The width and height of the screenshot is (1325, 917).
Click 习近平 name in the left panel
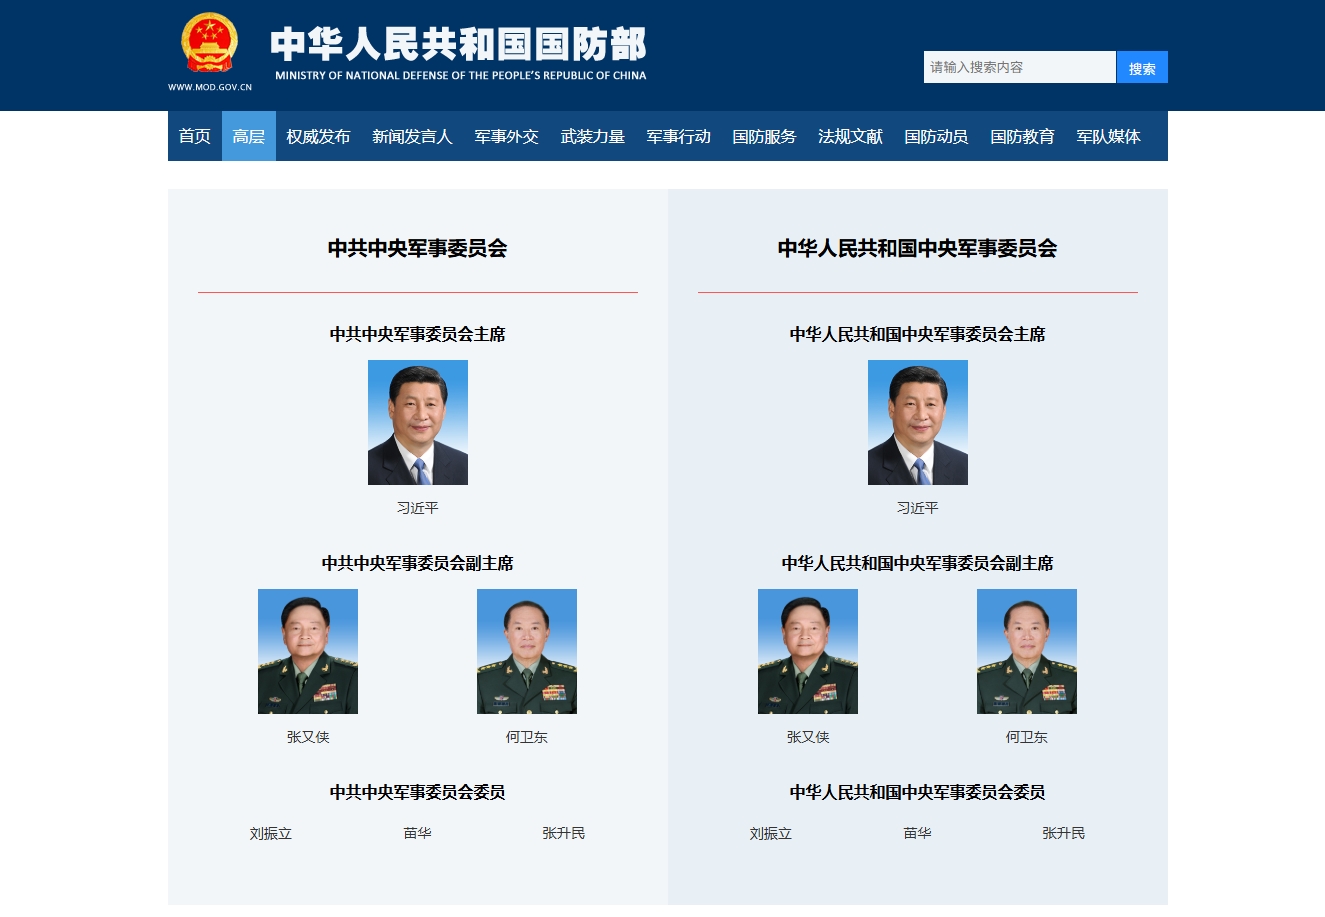pyautogui.click(x=418, y=508)
